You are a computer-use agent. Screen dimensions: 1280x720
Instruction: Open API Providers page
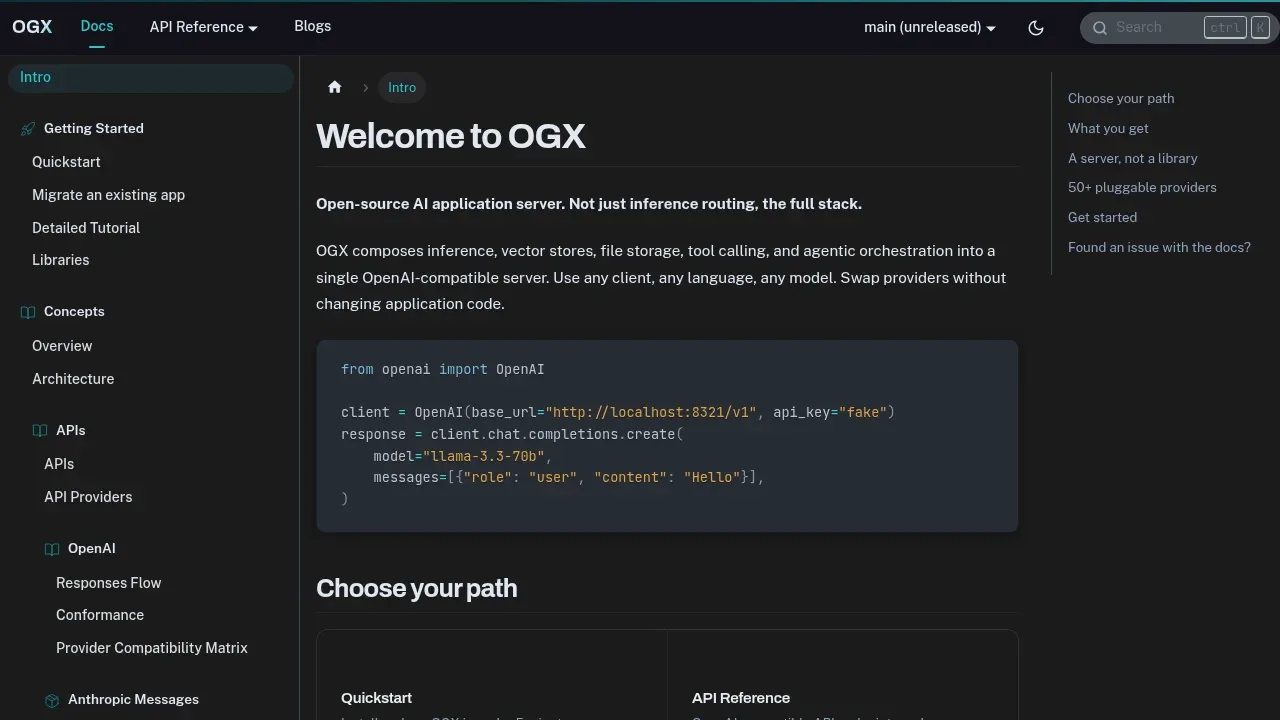click(x=88, y=497)
